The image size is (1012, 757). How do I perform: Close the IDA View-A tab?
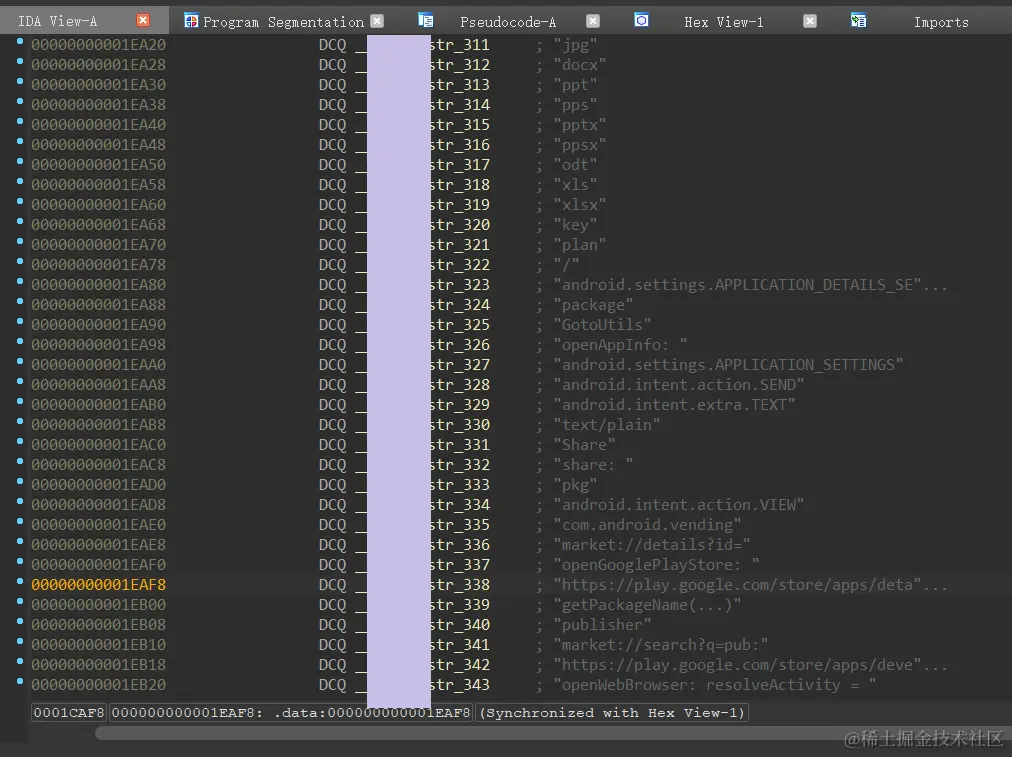pos(143,21)
